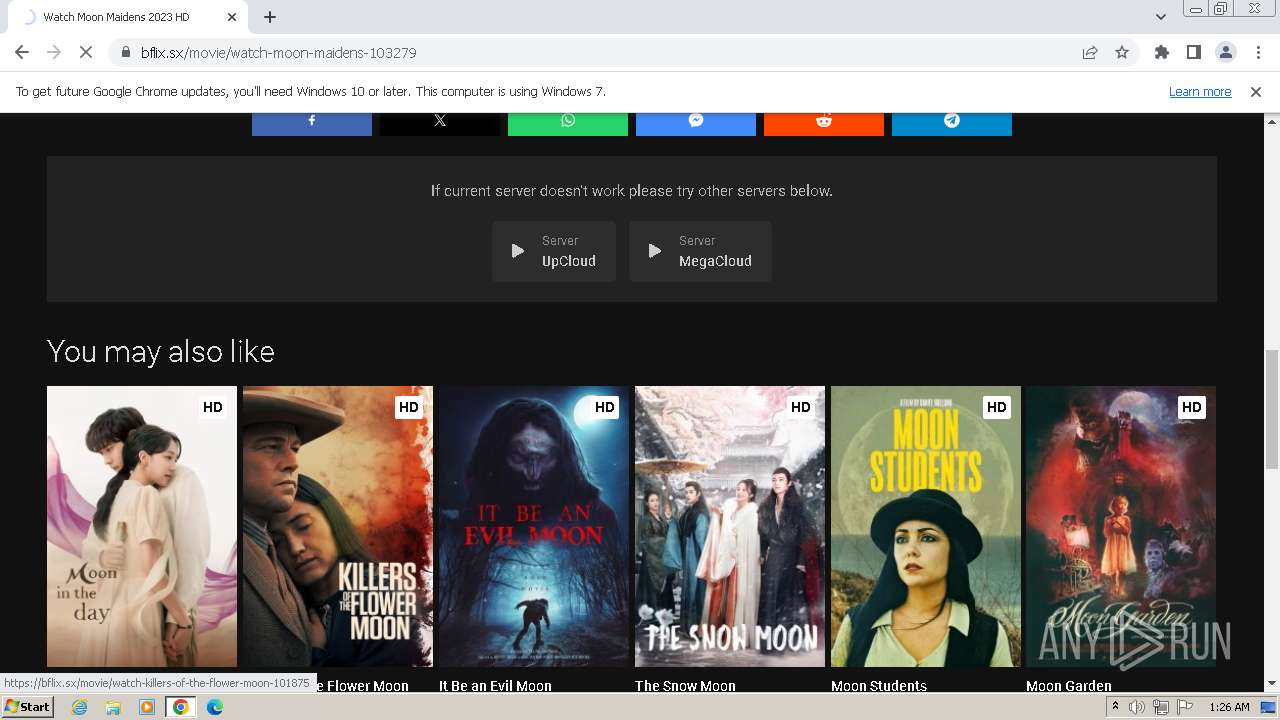Open Chrome's three-dot menu
The height and width of the screenshot is (720, 1280).
click(1258, 52)
